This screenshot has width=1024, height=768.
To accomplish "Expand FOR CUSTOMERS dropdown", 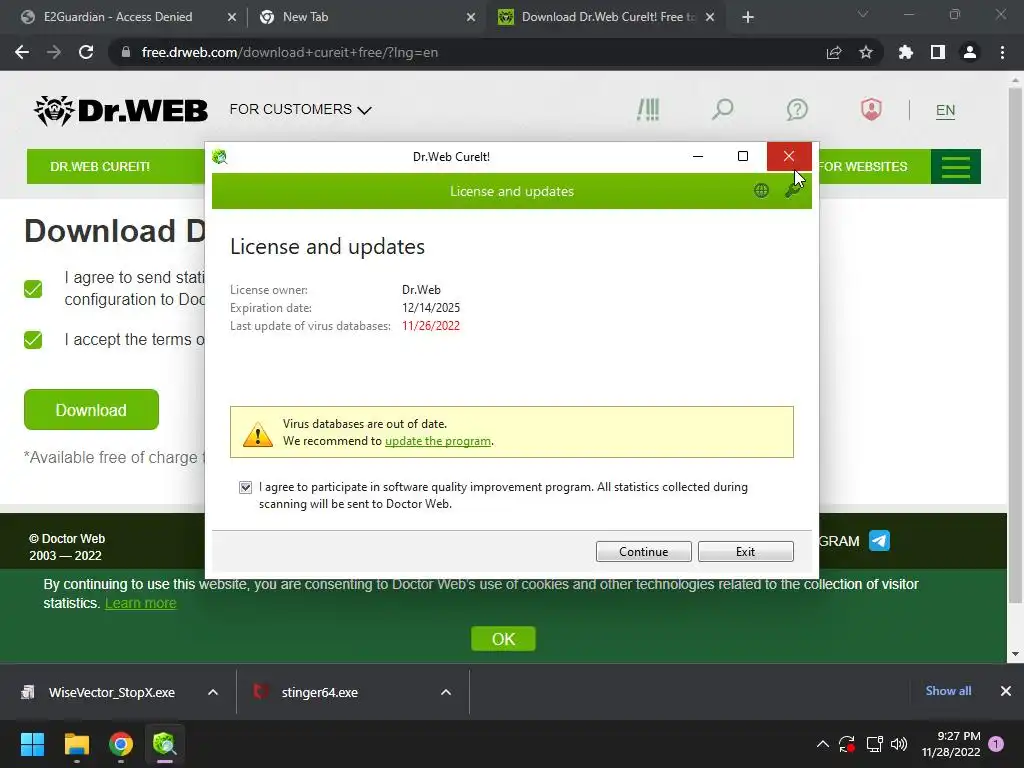I will (300, 109).
